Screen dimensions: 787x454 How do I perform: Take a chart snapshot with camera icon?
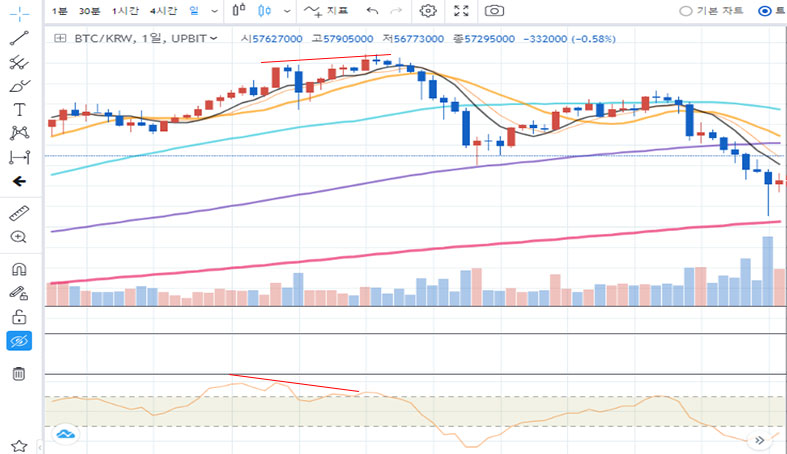pyautogui.click(x=494, y=11)
